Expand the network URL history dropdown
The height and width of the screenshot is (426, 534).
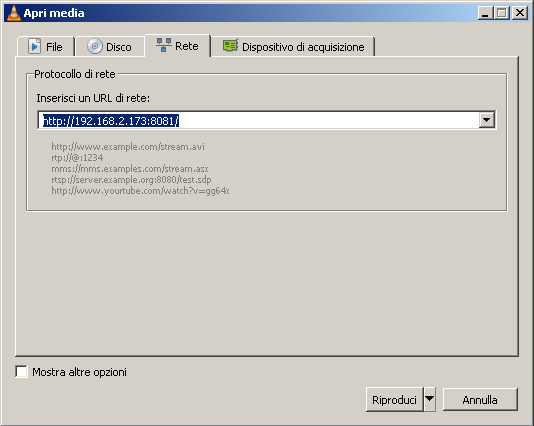coord(487,120)
